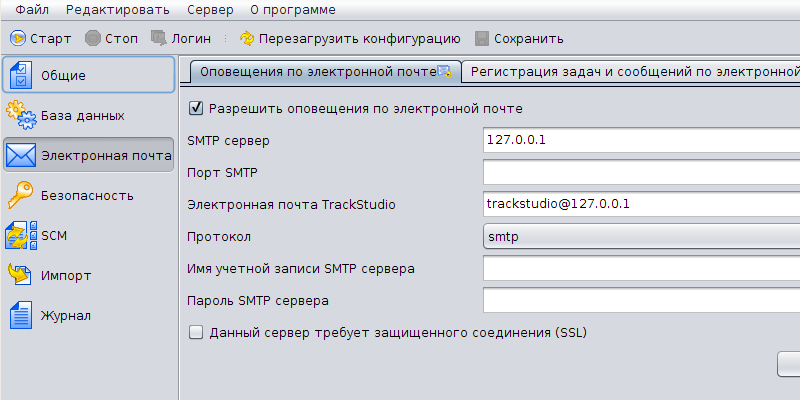
Task: Click the Логин toolbar icon
Action: pyautogui.click(x=159, y=38)
